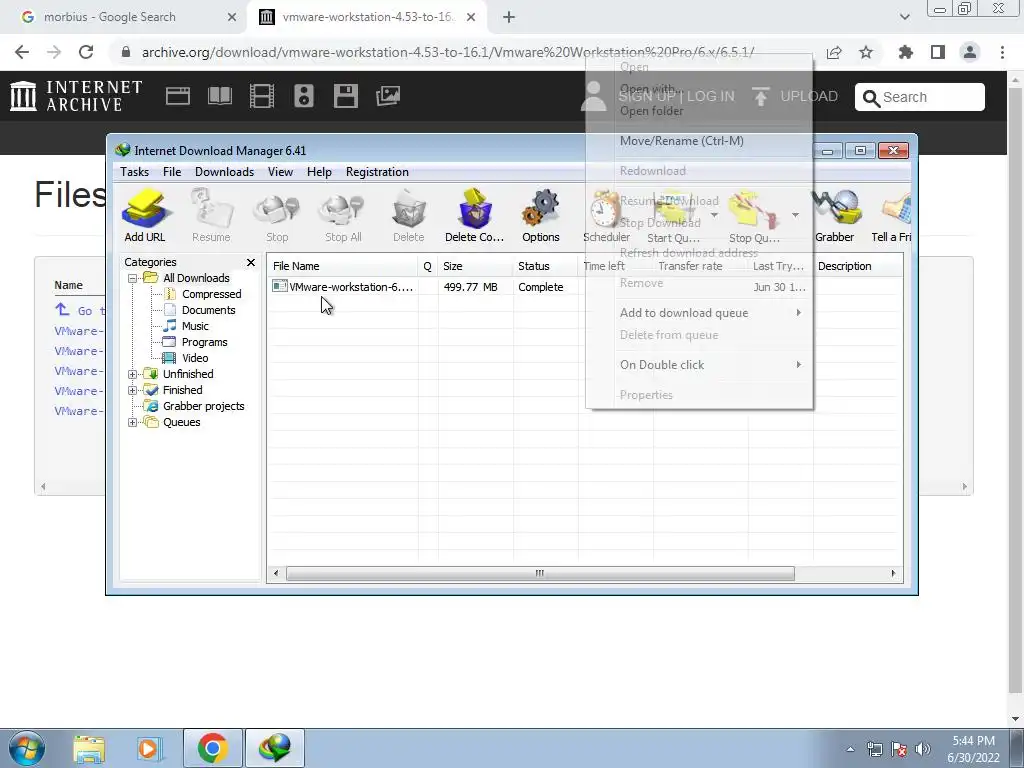This screenshot has height=768, width=1024.
Task: Select the Documents category
Action: pos(208,310)
